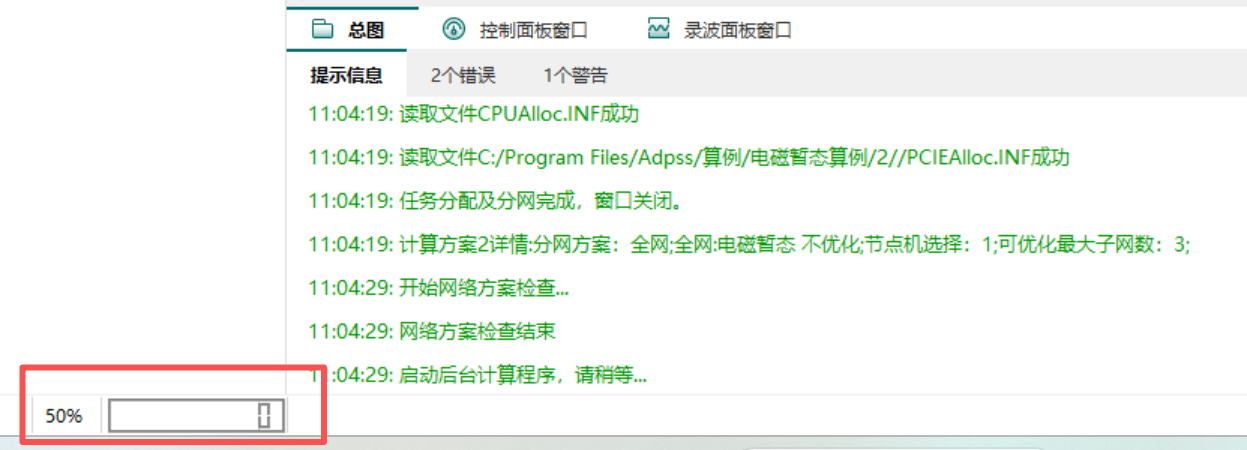Screen dimensions: 1247x450
Task: Click the folder icon on 总图 tab
Action: 322,29
